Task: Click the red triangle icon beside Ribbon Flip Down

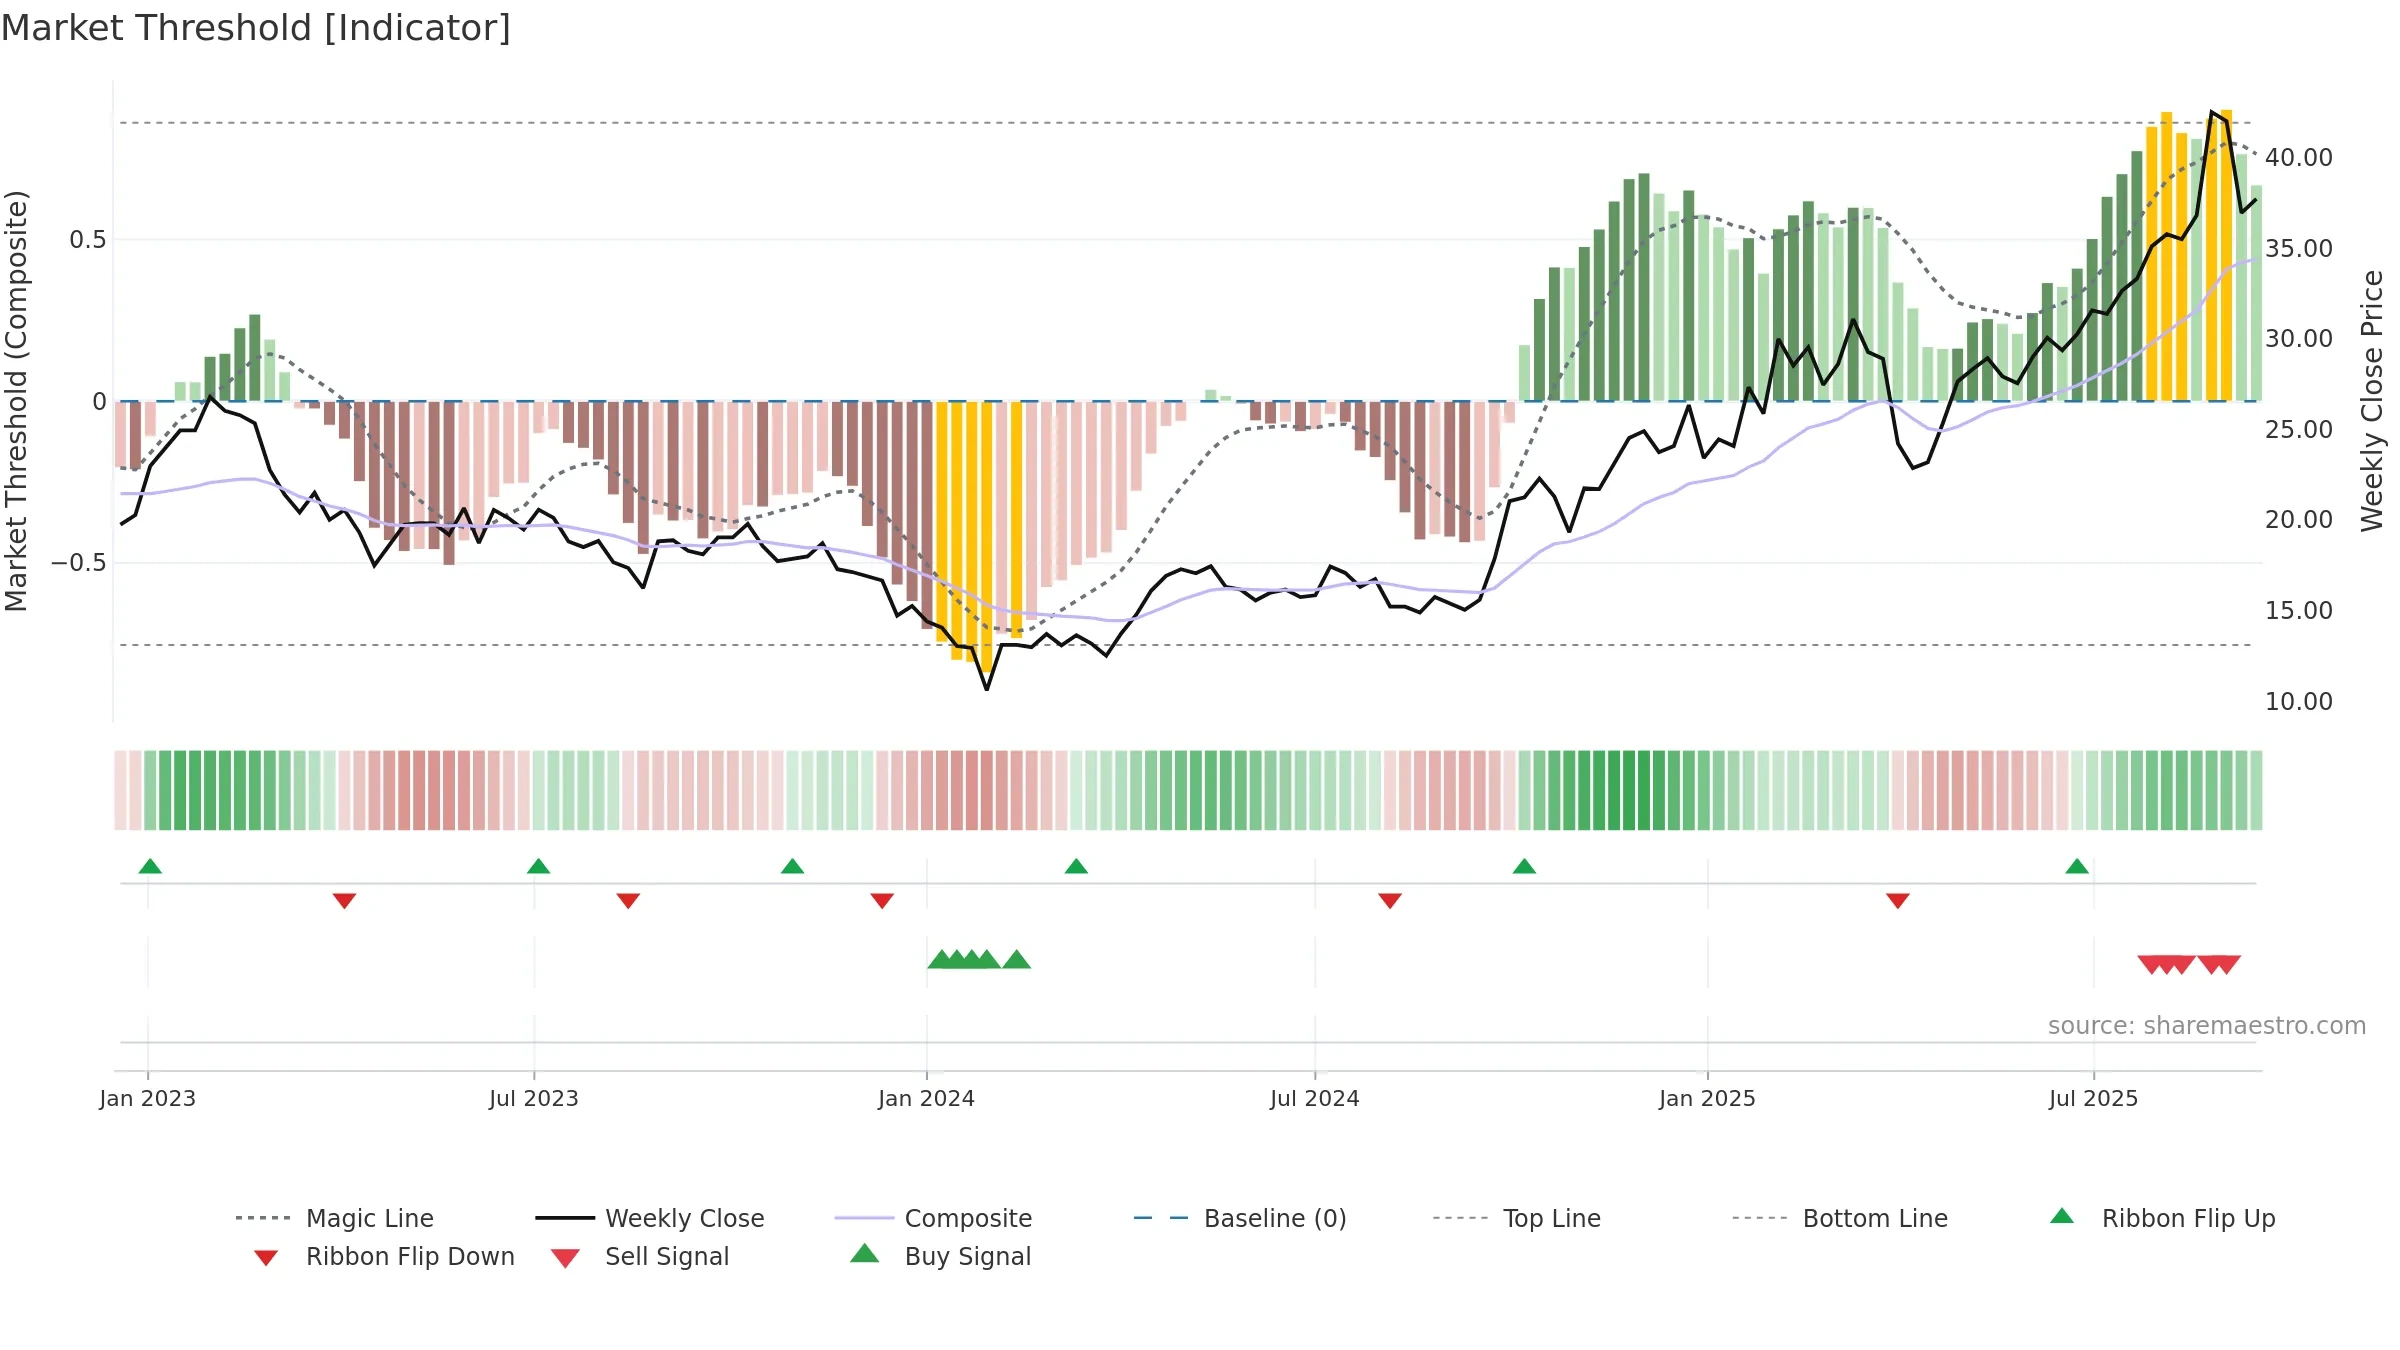Action: click(266, 1258)
